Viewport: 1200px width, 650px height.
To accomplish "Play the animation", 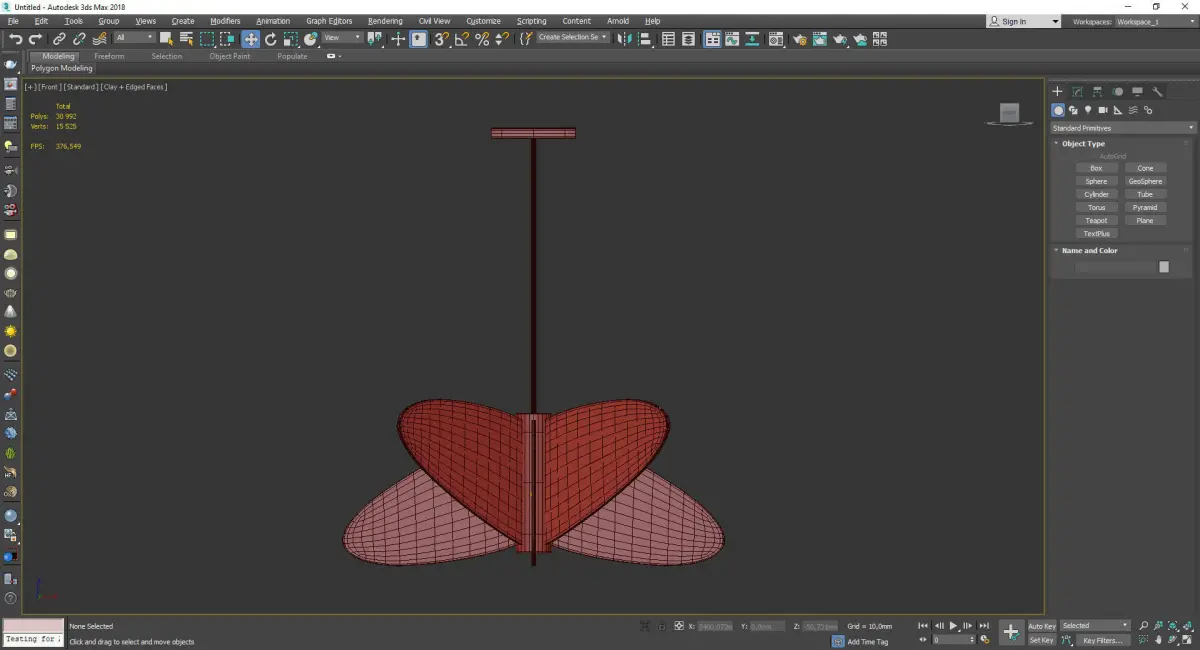I will [x=954, y=626].
